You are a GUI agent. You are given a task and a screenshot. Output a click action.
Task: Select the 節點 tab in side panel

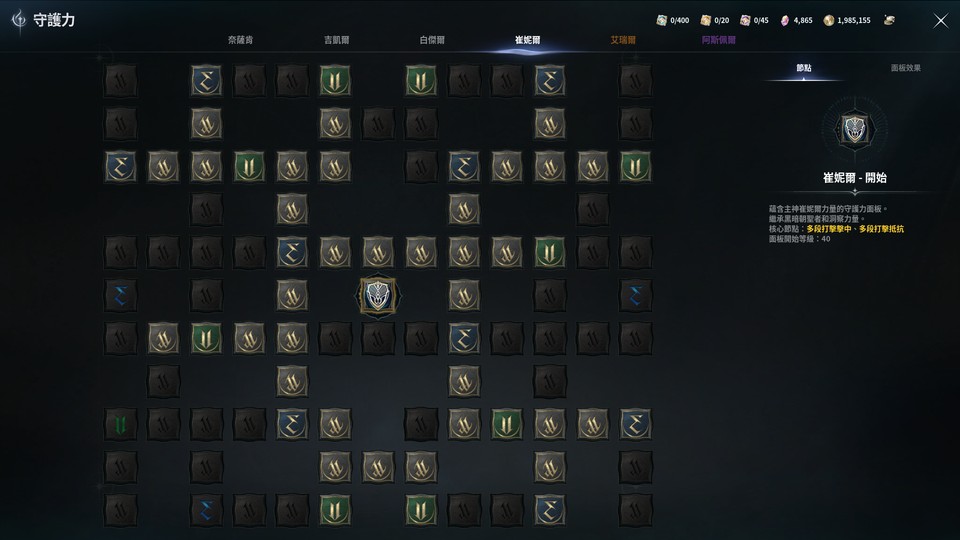point(804,68)
